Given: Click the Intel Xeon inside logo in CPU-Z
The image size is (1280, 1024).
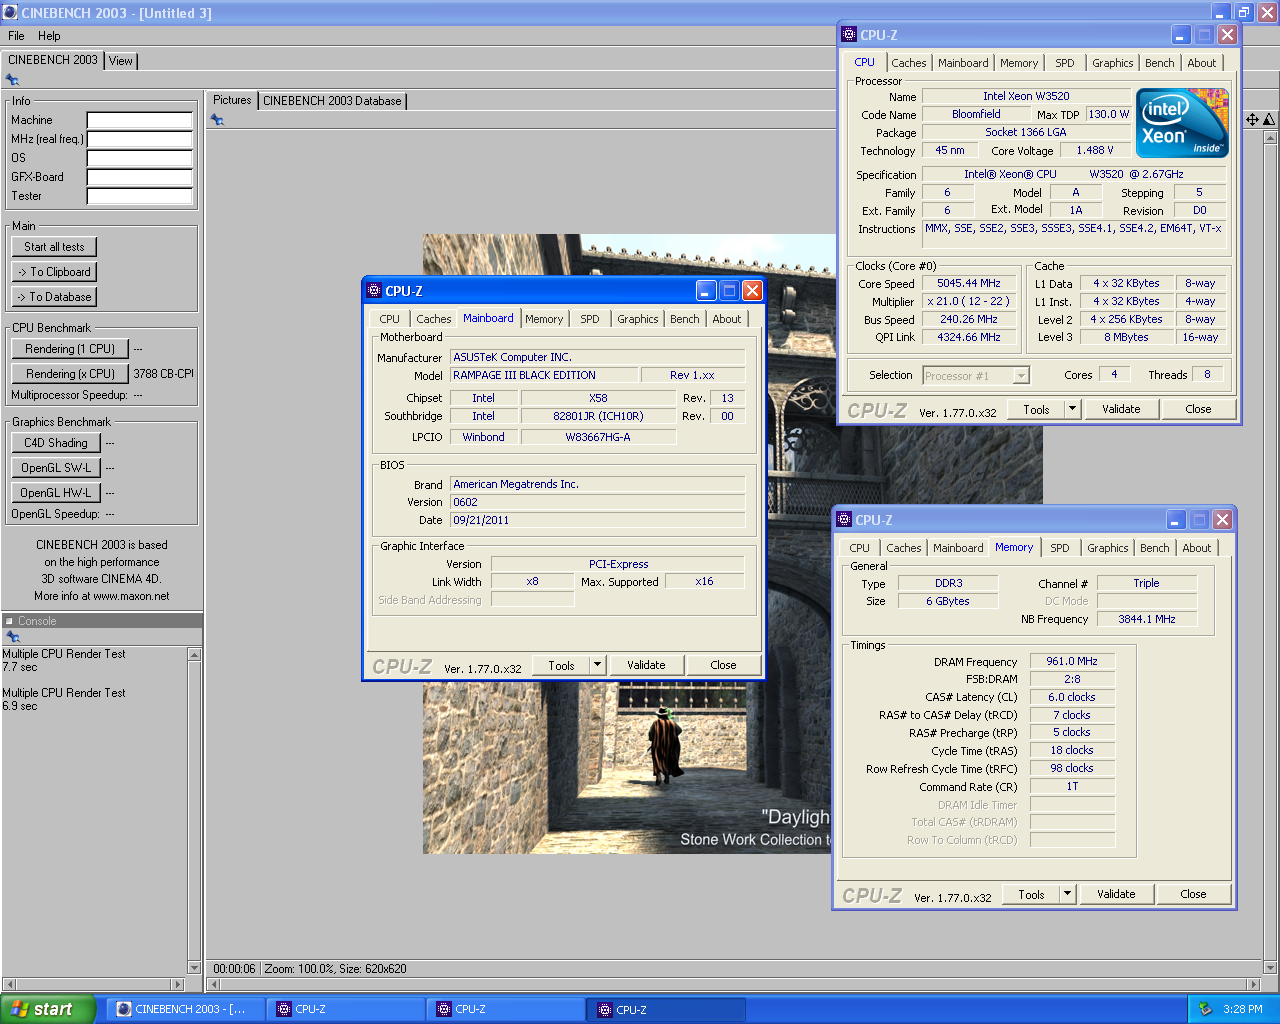Looking at the screenshot, I should click(1182, 122).
